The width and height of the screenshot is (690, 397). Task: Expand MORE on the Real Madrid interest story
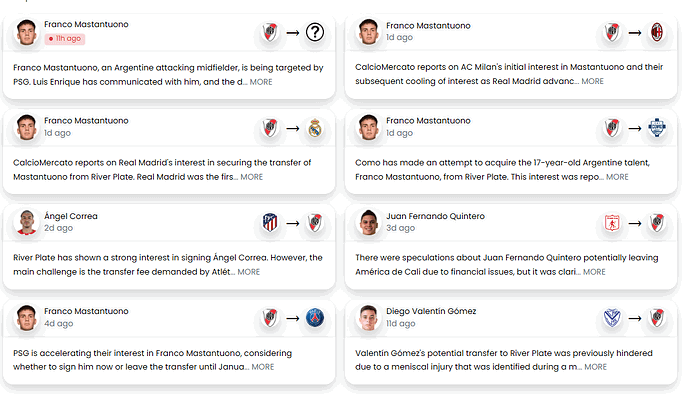point(251,177)
